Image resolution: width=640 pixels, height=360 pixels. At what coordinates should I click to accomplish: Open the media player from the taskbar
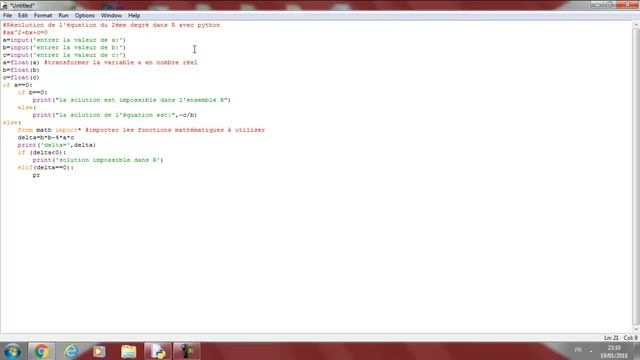(99, 351)
